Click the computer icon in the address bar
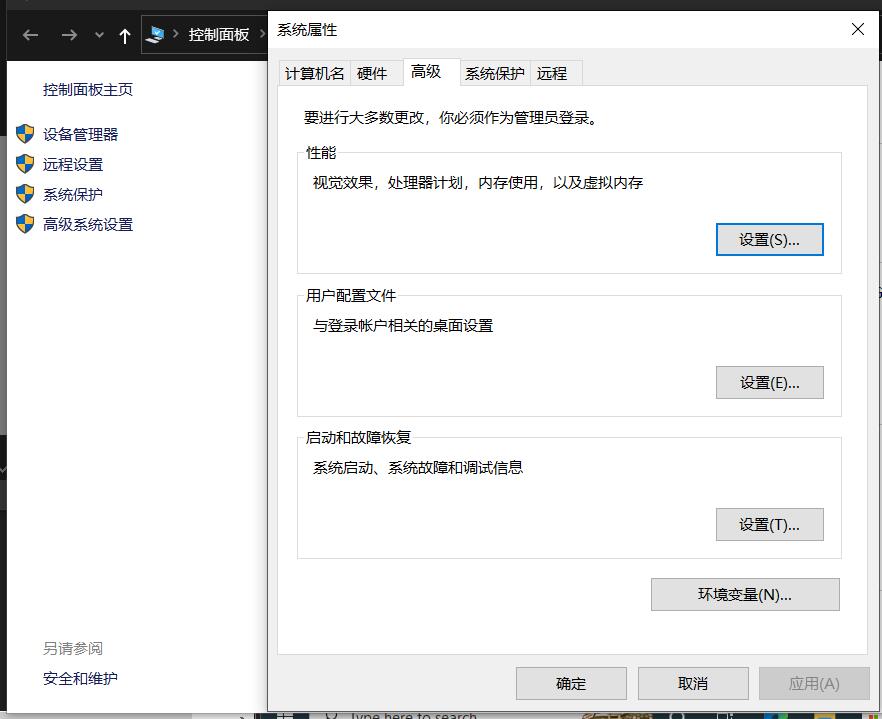 click(x=156, y=33)
